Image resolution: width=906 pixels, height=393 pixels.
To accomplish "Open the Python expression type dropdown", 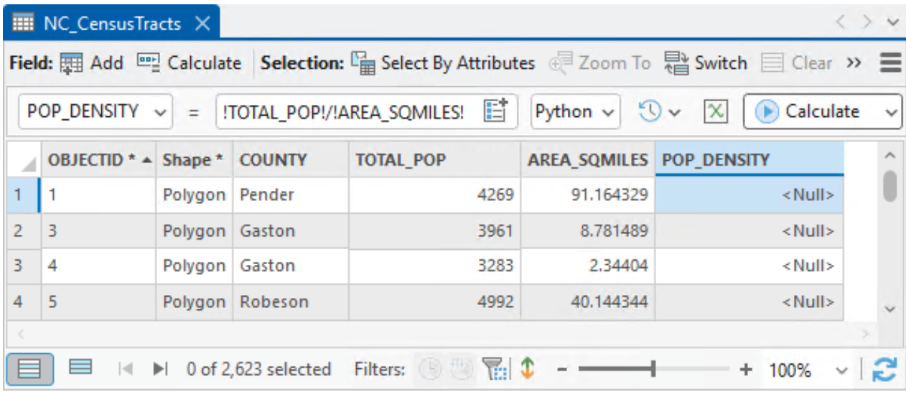I will (575, 111).
